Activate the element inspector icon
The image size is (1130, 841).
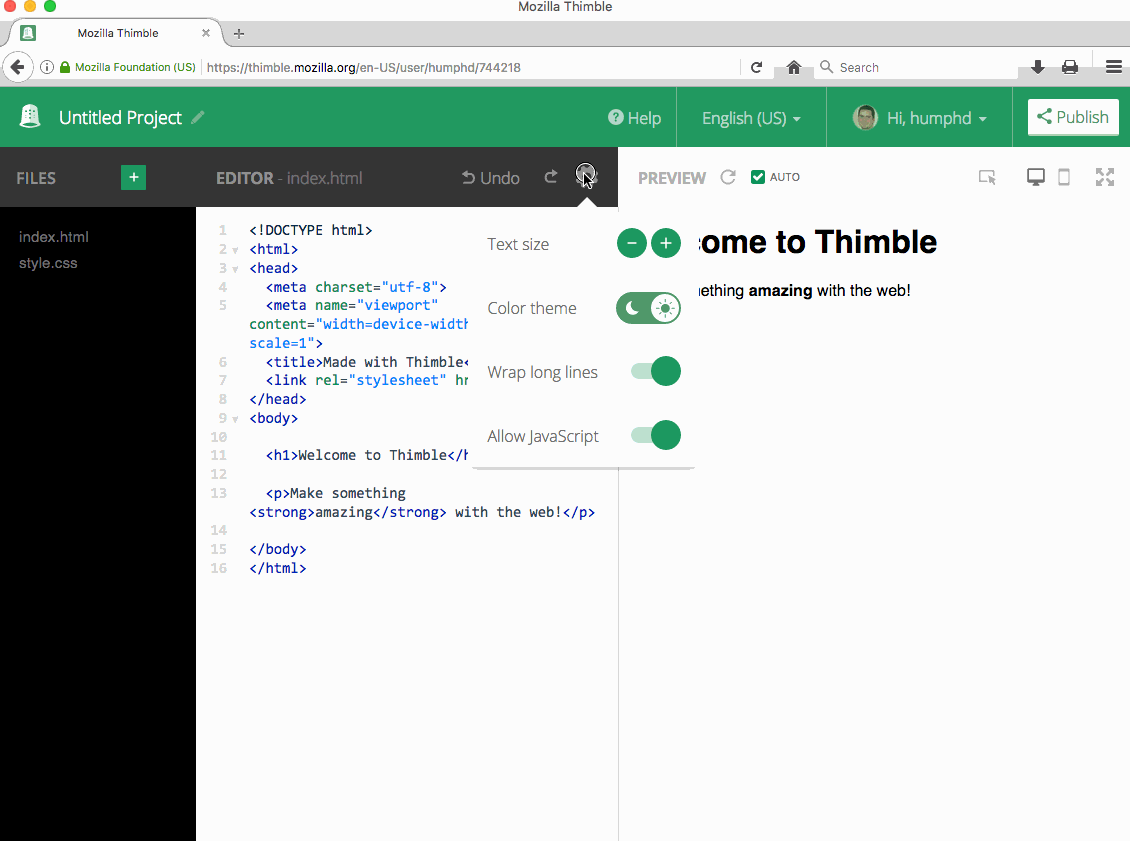[x=987, y=177]
